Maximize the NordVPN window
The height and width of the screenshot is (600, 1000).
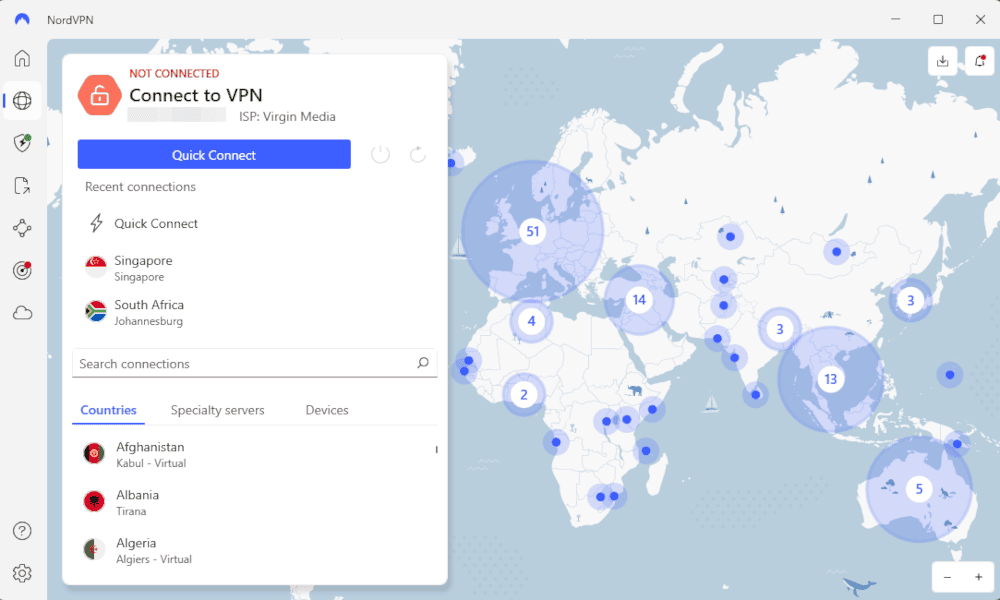(938, 19)
